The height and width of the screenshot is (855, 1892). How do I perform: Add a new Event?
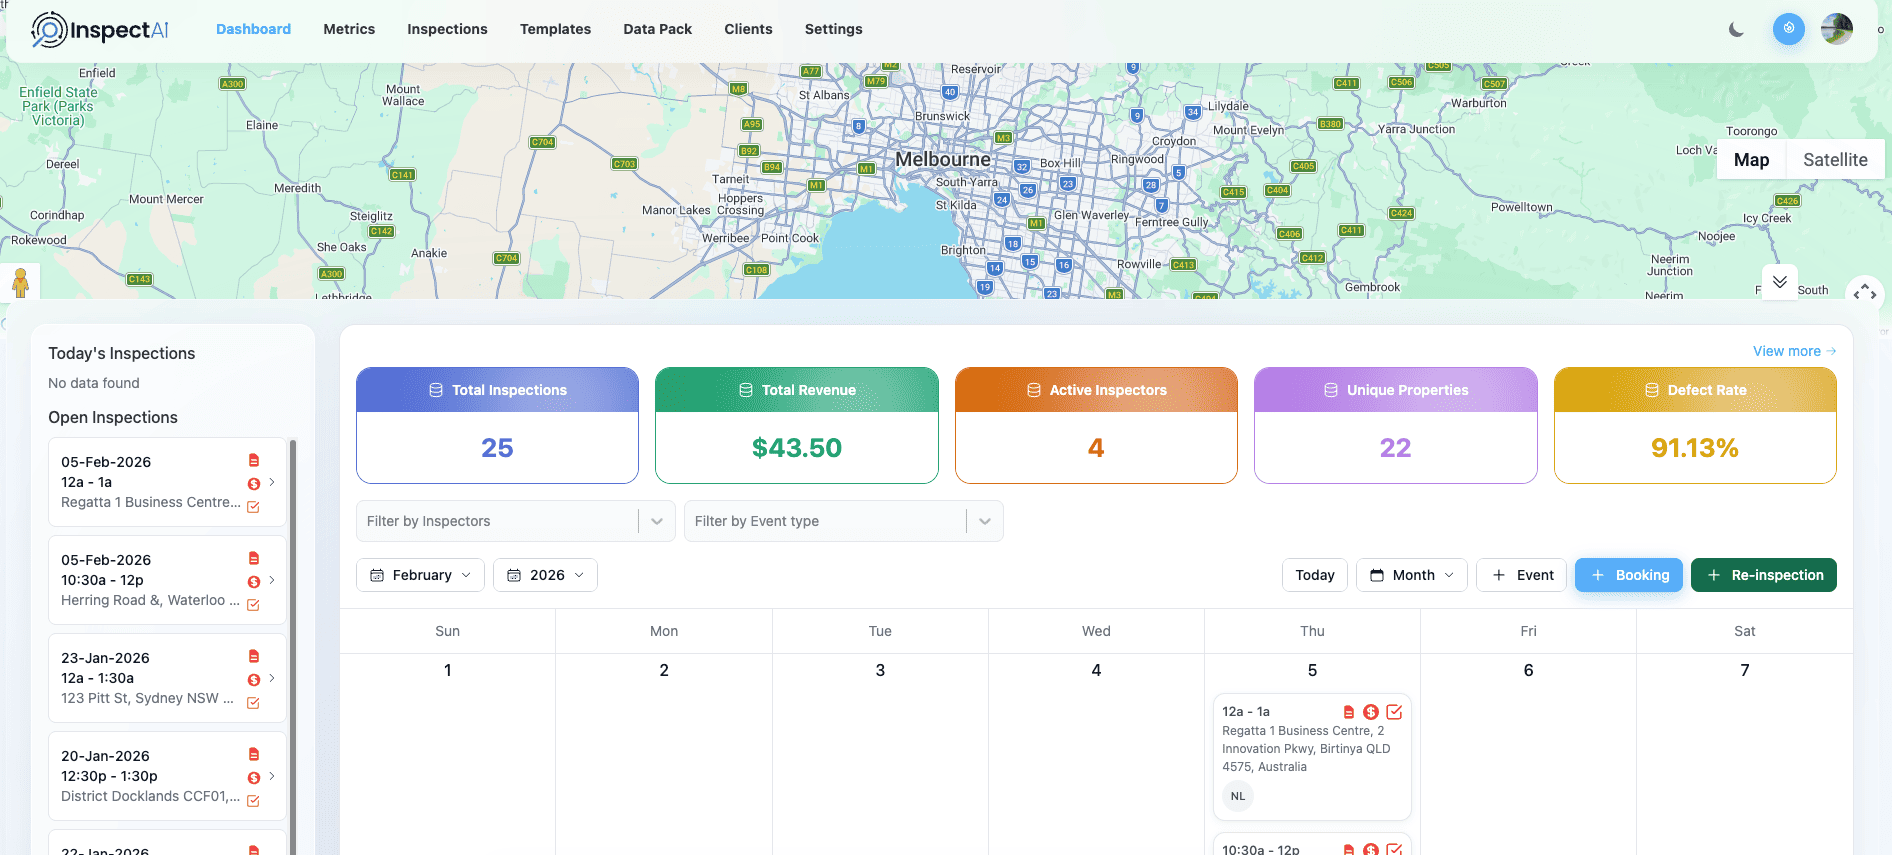click(1521, 575)
